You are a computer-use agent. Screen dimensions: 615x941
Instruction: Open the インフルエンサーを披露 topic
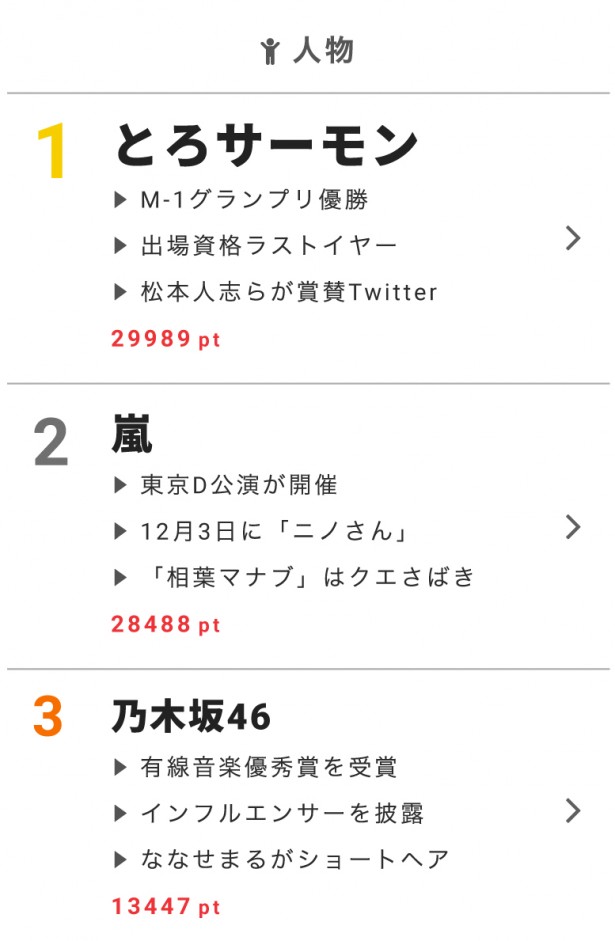(282, 813)
